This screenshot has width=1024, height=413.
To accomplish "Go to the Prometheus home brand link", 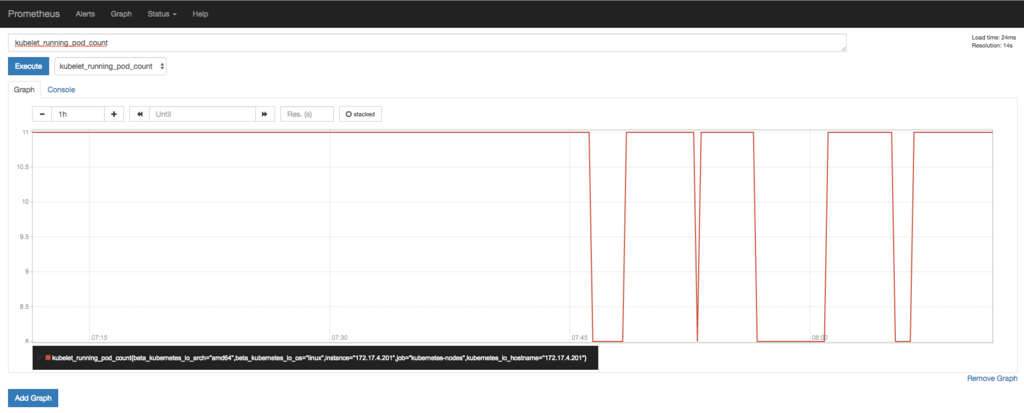I will point(34,14).
